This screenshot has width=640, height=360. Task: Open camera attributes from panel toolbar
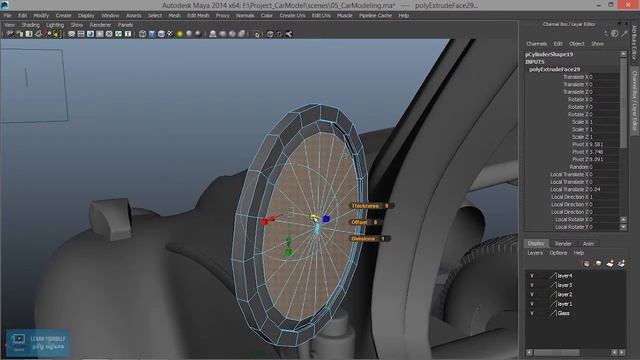tap(19, 34)
